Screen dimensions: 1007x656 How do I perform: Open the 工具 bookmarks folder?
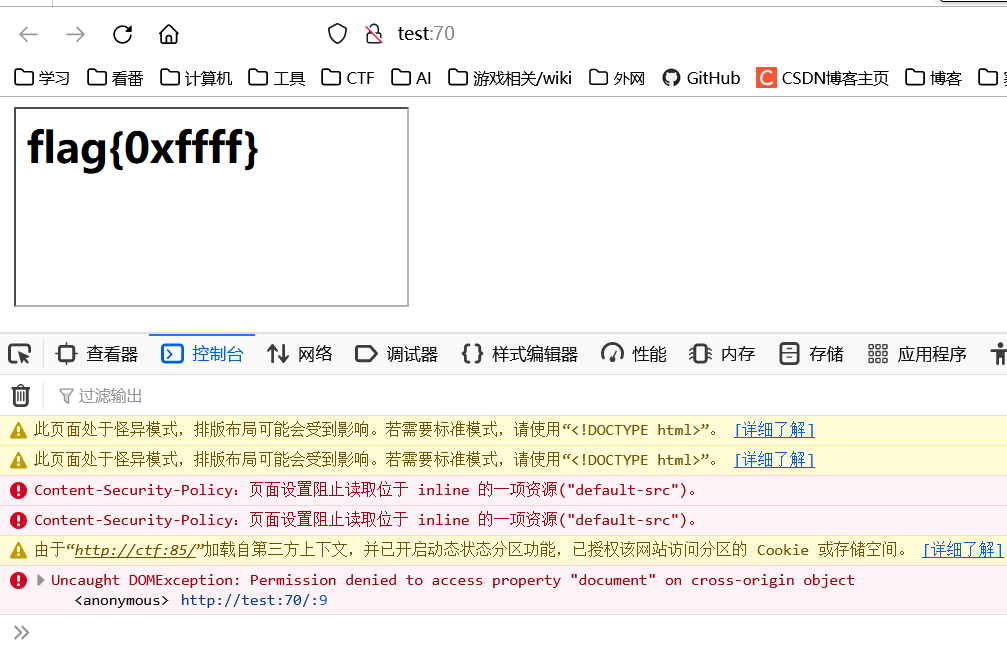click(276, 78)
